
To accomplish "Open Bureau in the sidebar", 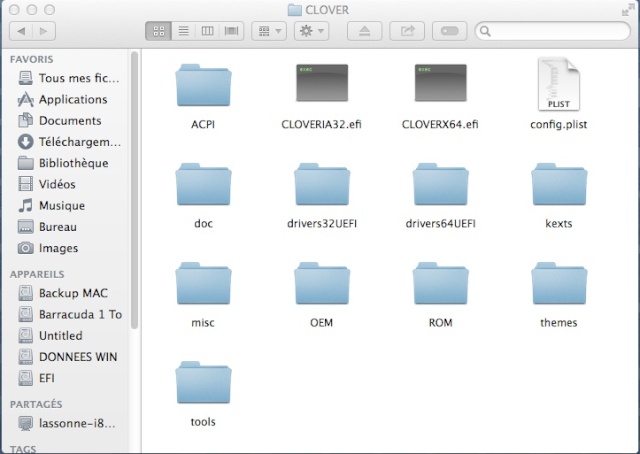I will pos(47,227).
